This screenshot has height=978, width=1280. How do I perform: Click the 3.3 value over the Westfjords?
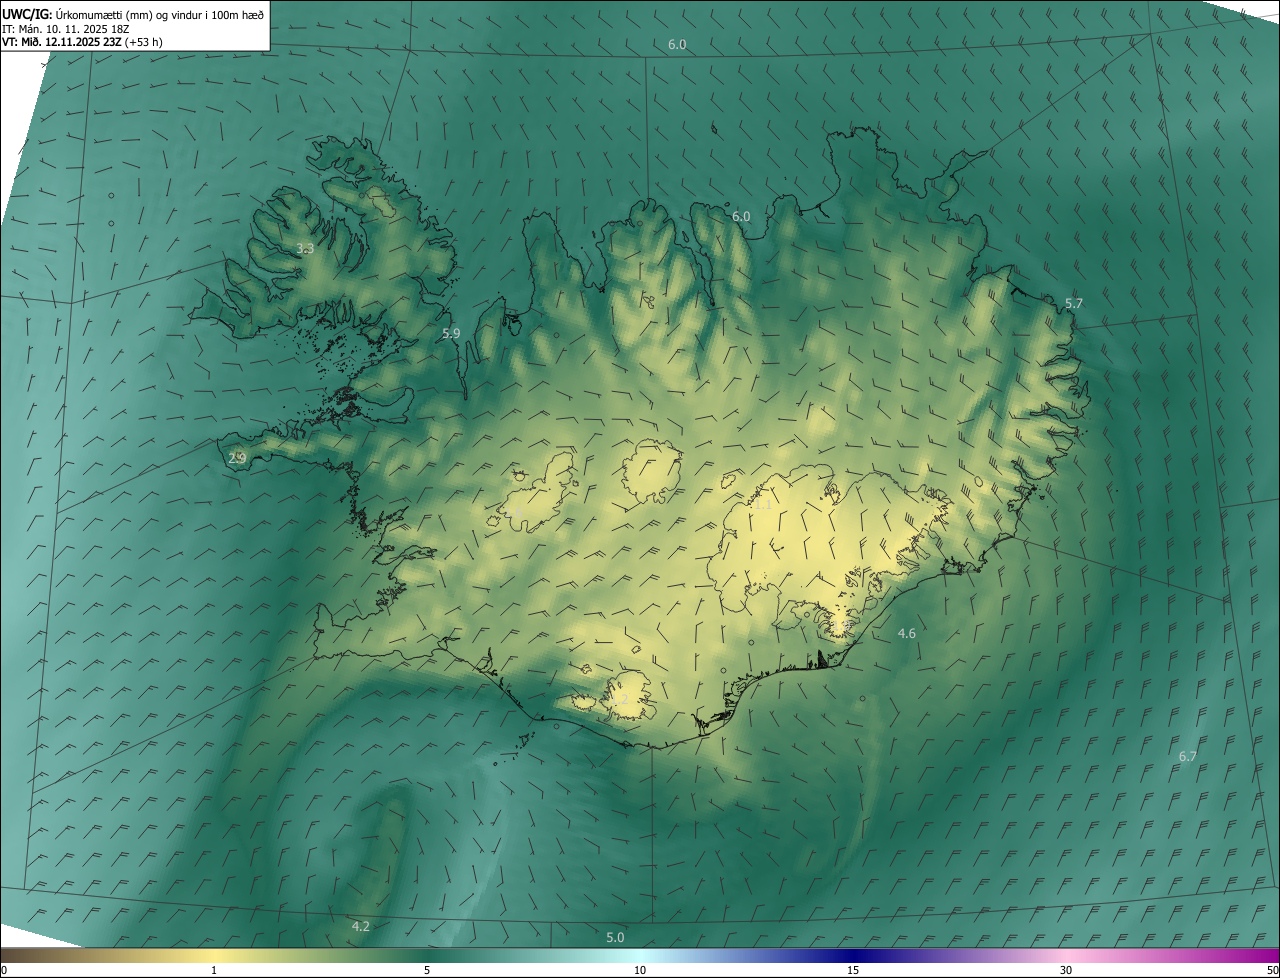coord(306,248)
